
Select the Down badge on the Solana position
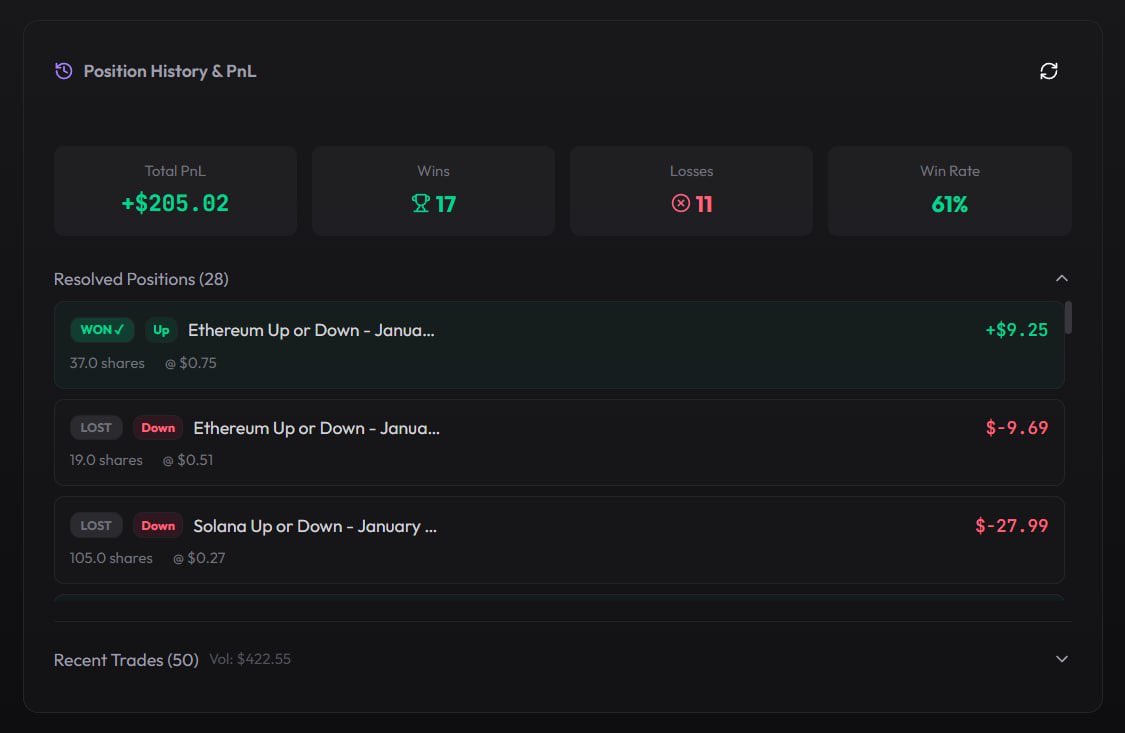(157, 525)
